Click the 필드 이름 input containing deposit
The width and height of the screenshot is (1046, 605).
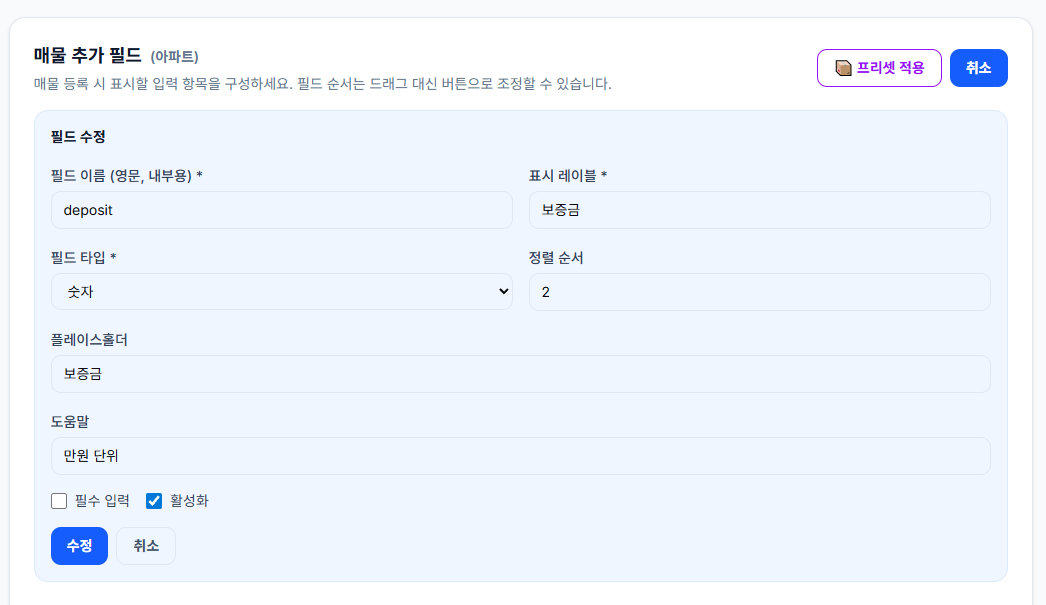pos(281,210)
